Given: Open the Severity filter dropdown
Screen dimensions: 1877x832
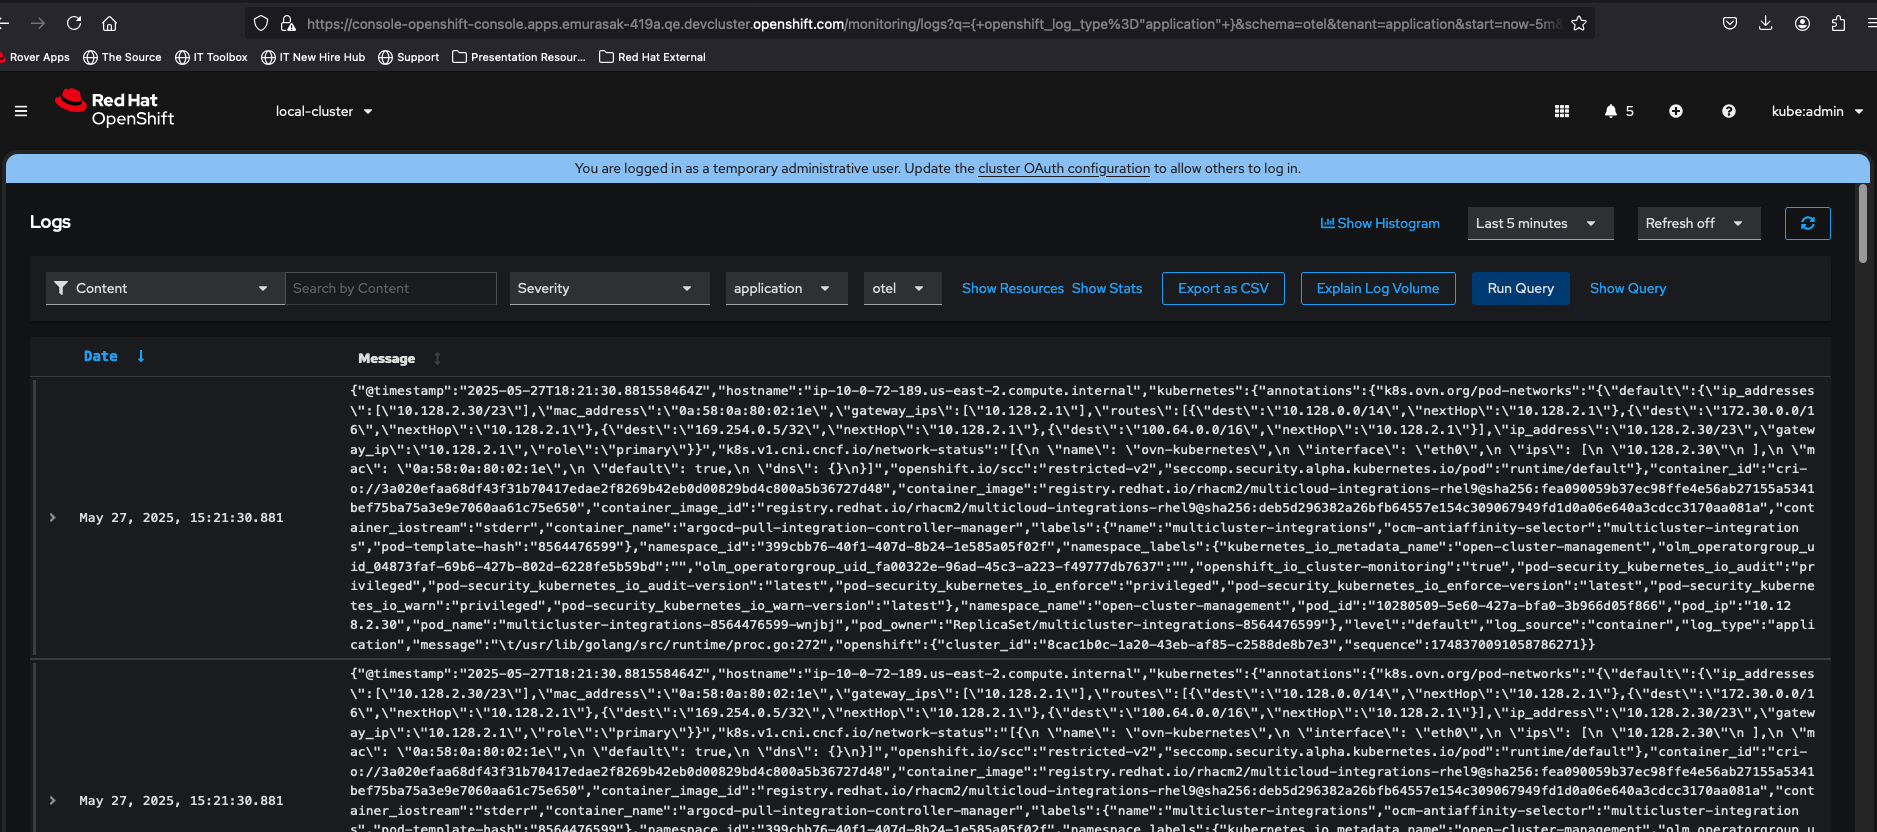Looking at the screenshot, I should (609, 288).
